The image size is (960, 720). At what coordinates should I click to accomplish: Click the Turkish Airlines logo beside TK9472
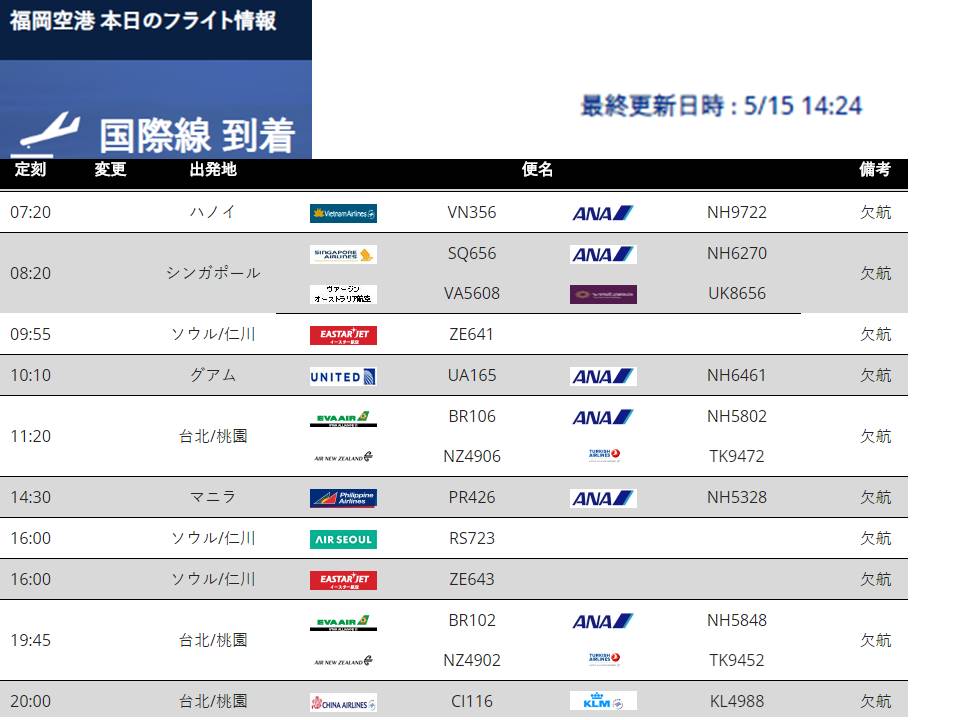coord(603,454)
